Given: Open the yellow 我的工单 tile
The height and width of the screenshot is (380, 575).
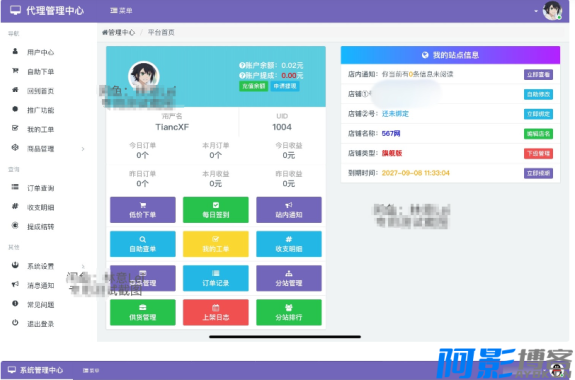Looking at the screenshot, I should [216, 244].
